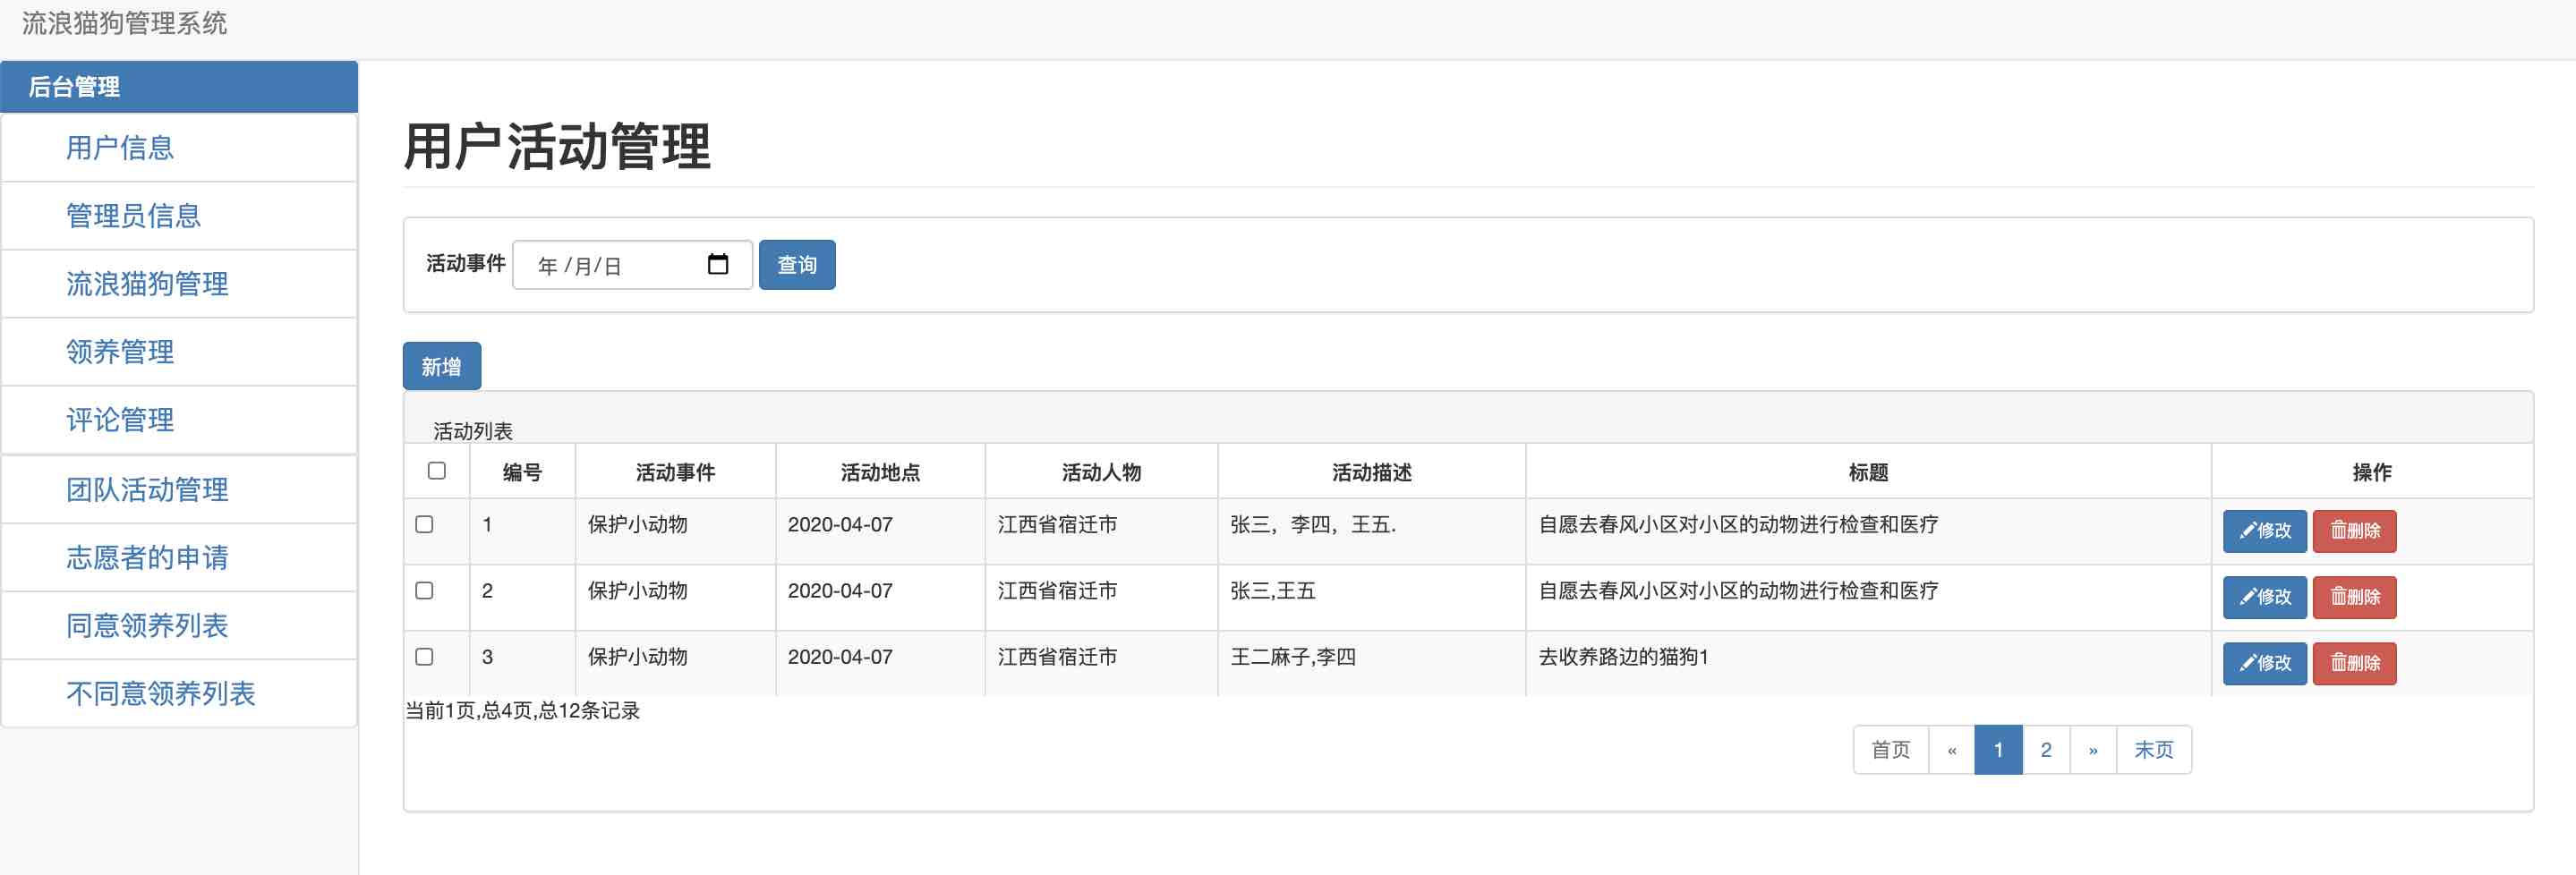This screenshot has width=2576, height=875.
Task: Click the 新增 add button
Action: point(441,367)
